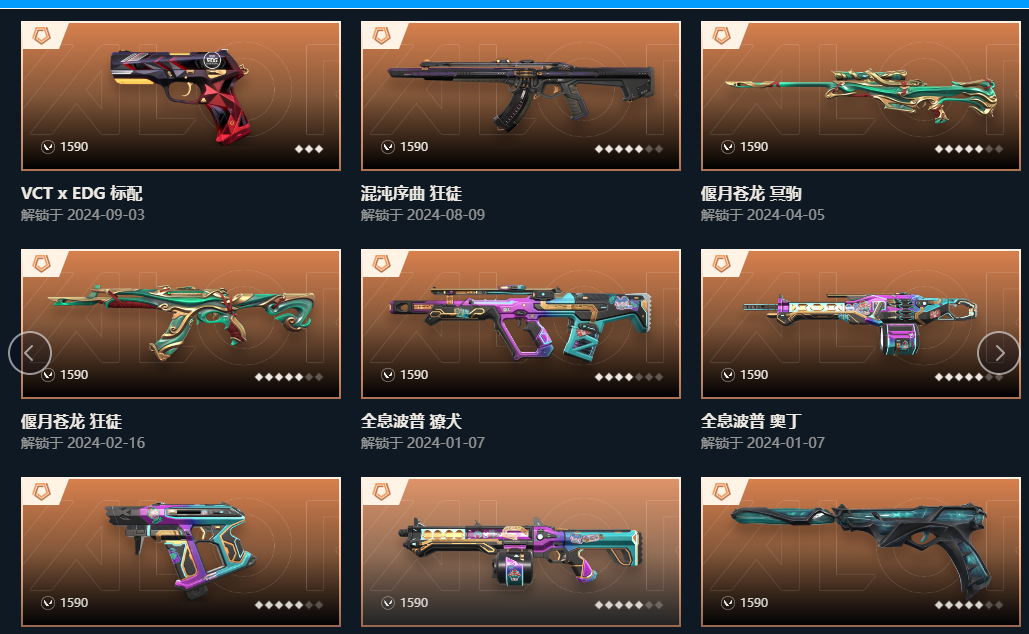The image size is (1029, 634).
Task: View the 全息波普 獠犬 skin thumbnail
Action: 520,324
